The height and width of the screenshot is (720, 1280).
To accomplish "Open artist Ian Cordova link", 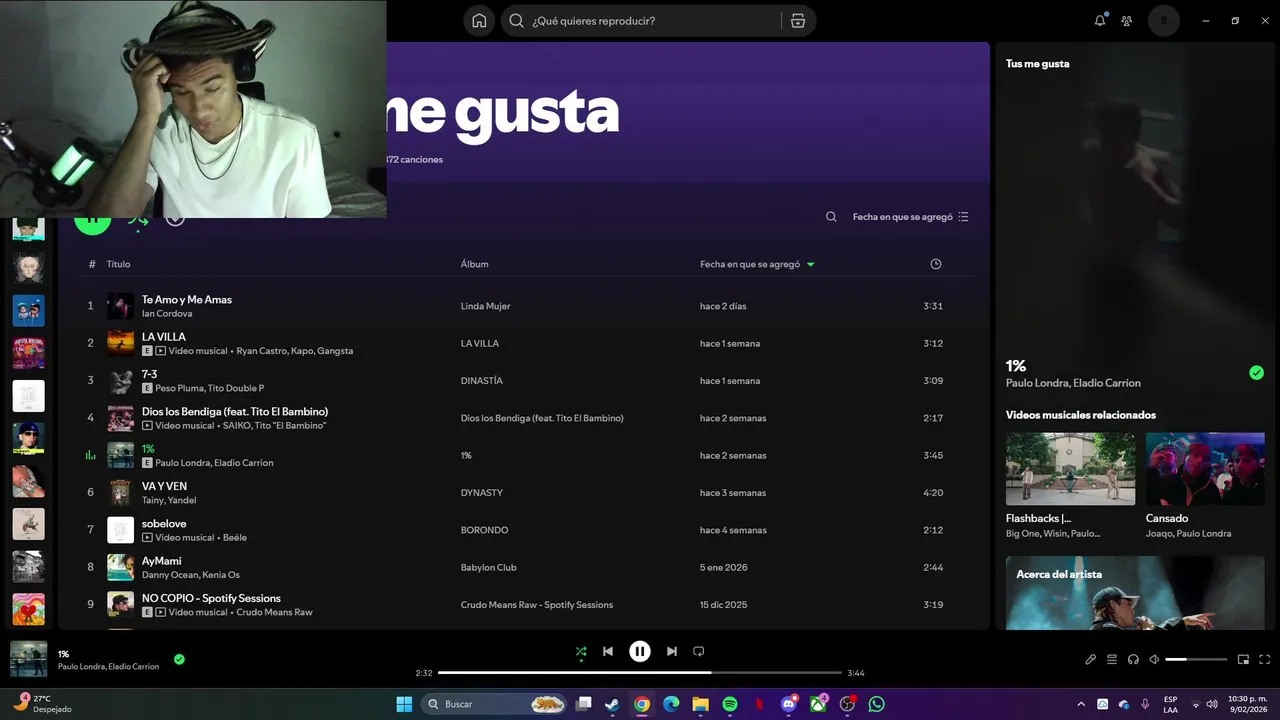I will (167, 313).
